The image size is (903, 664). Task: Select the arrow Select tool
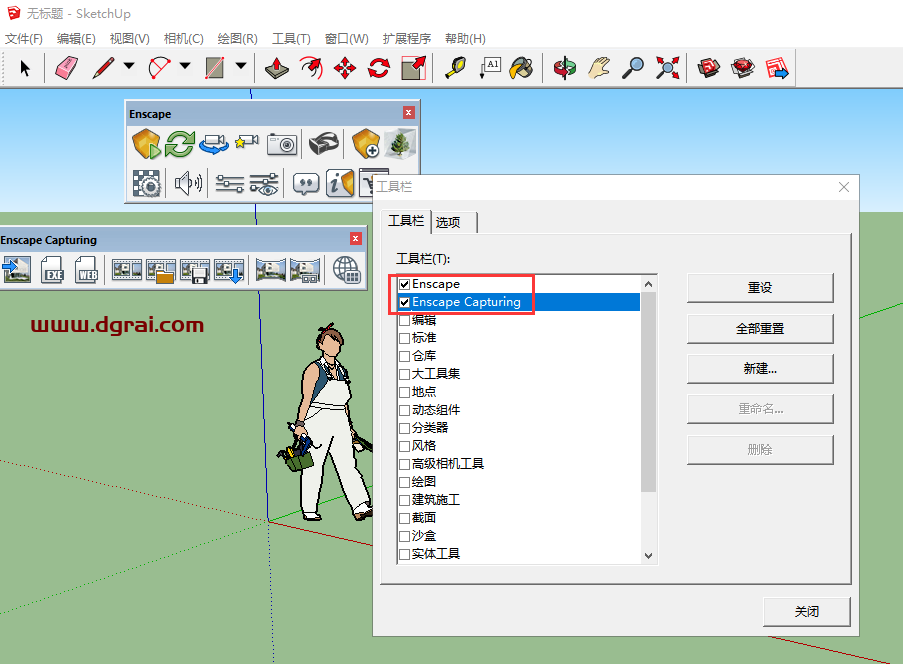pyautogui.click(x=25, y=68)
